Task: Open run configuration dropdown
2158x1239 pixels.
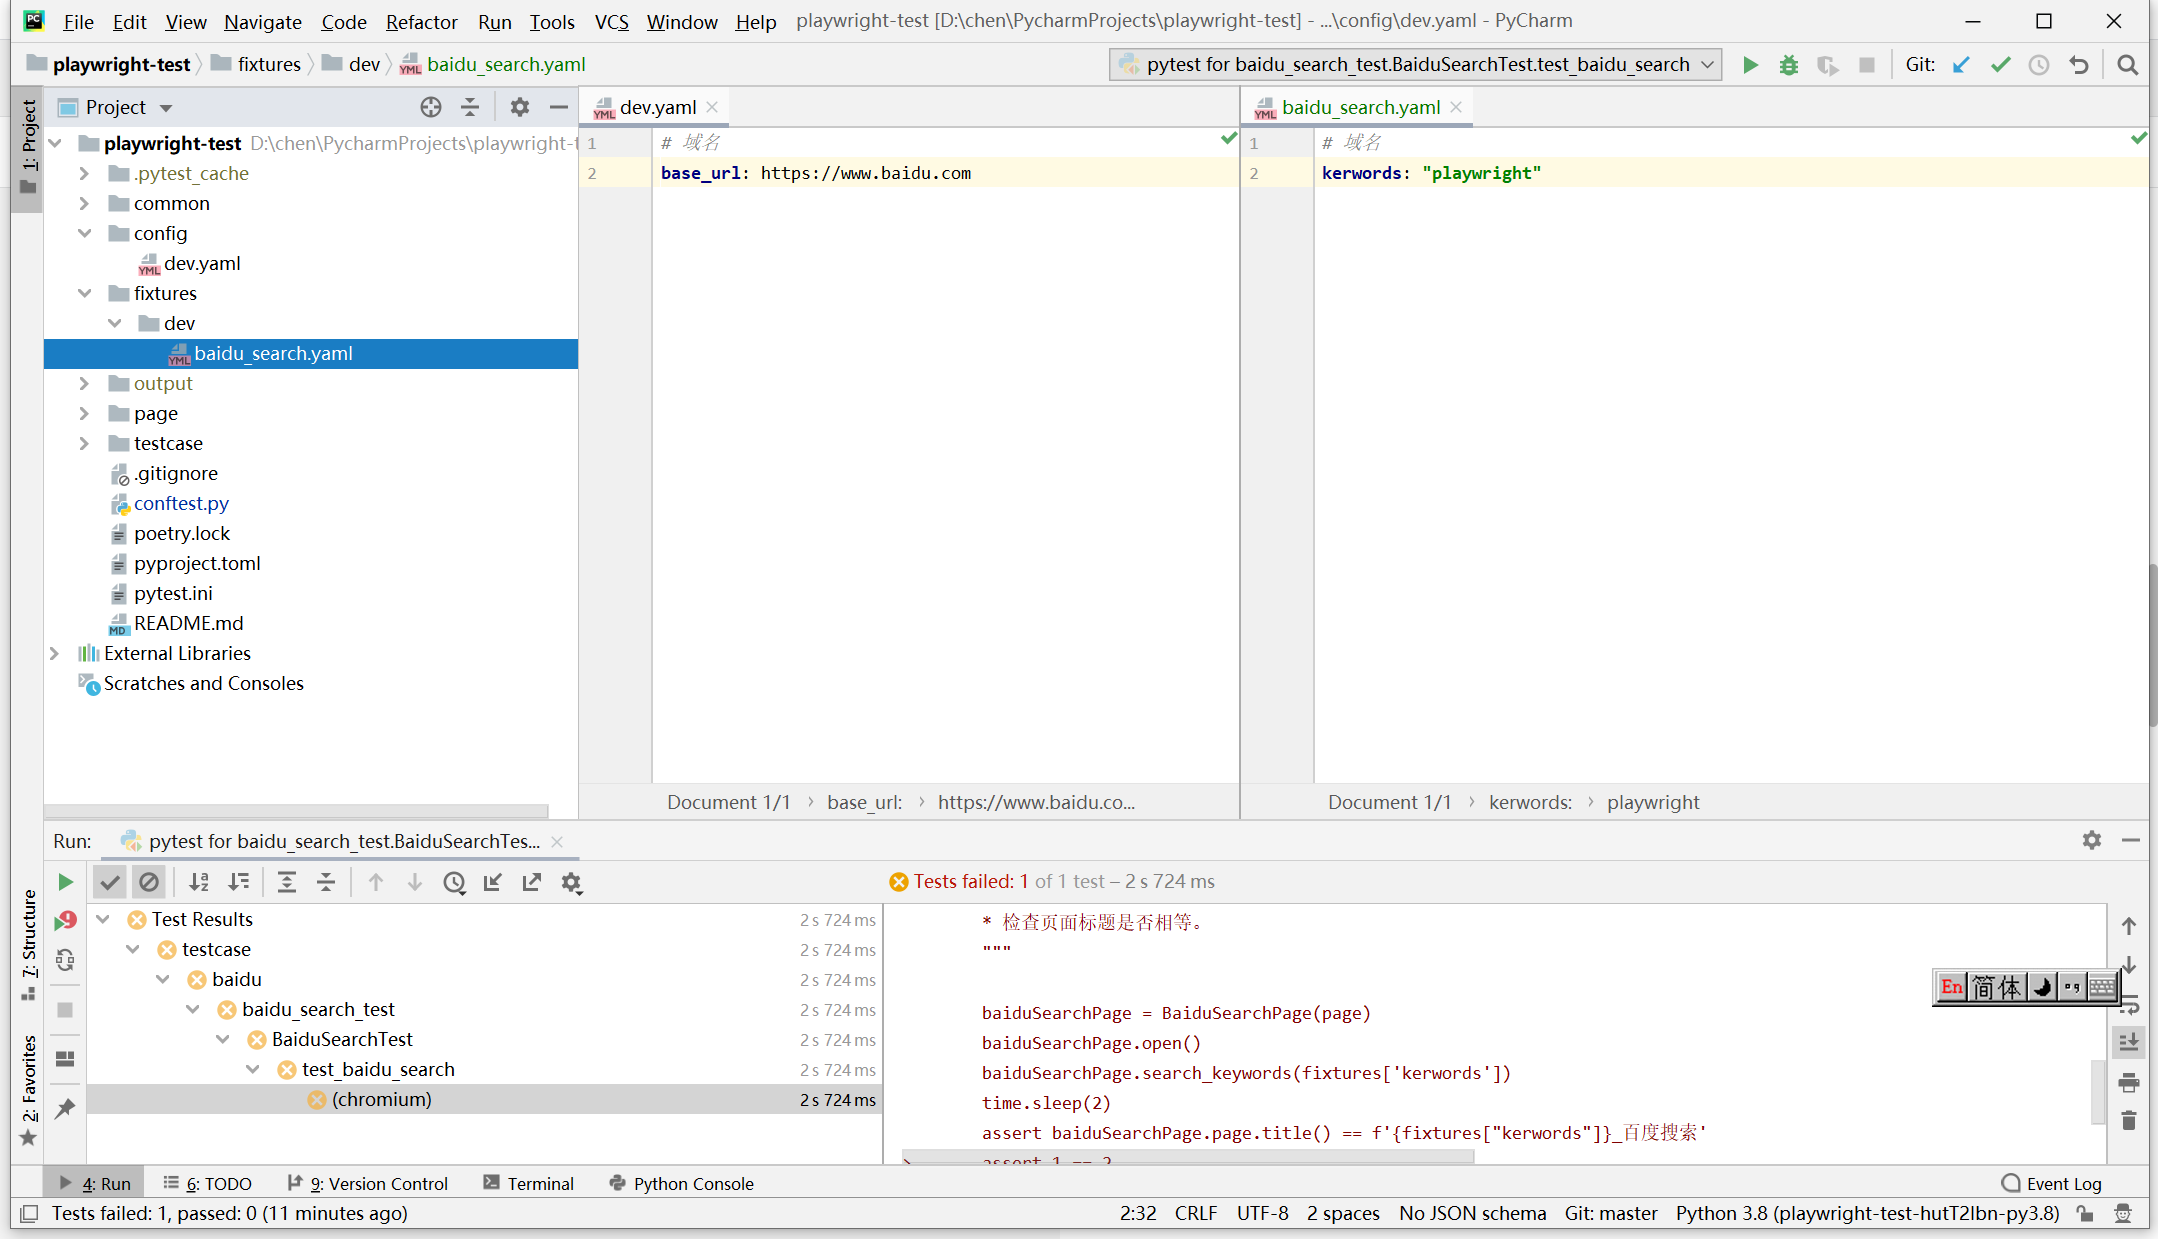Action: 1415,65
